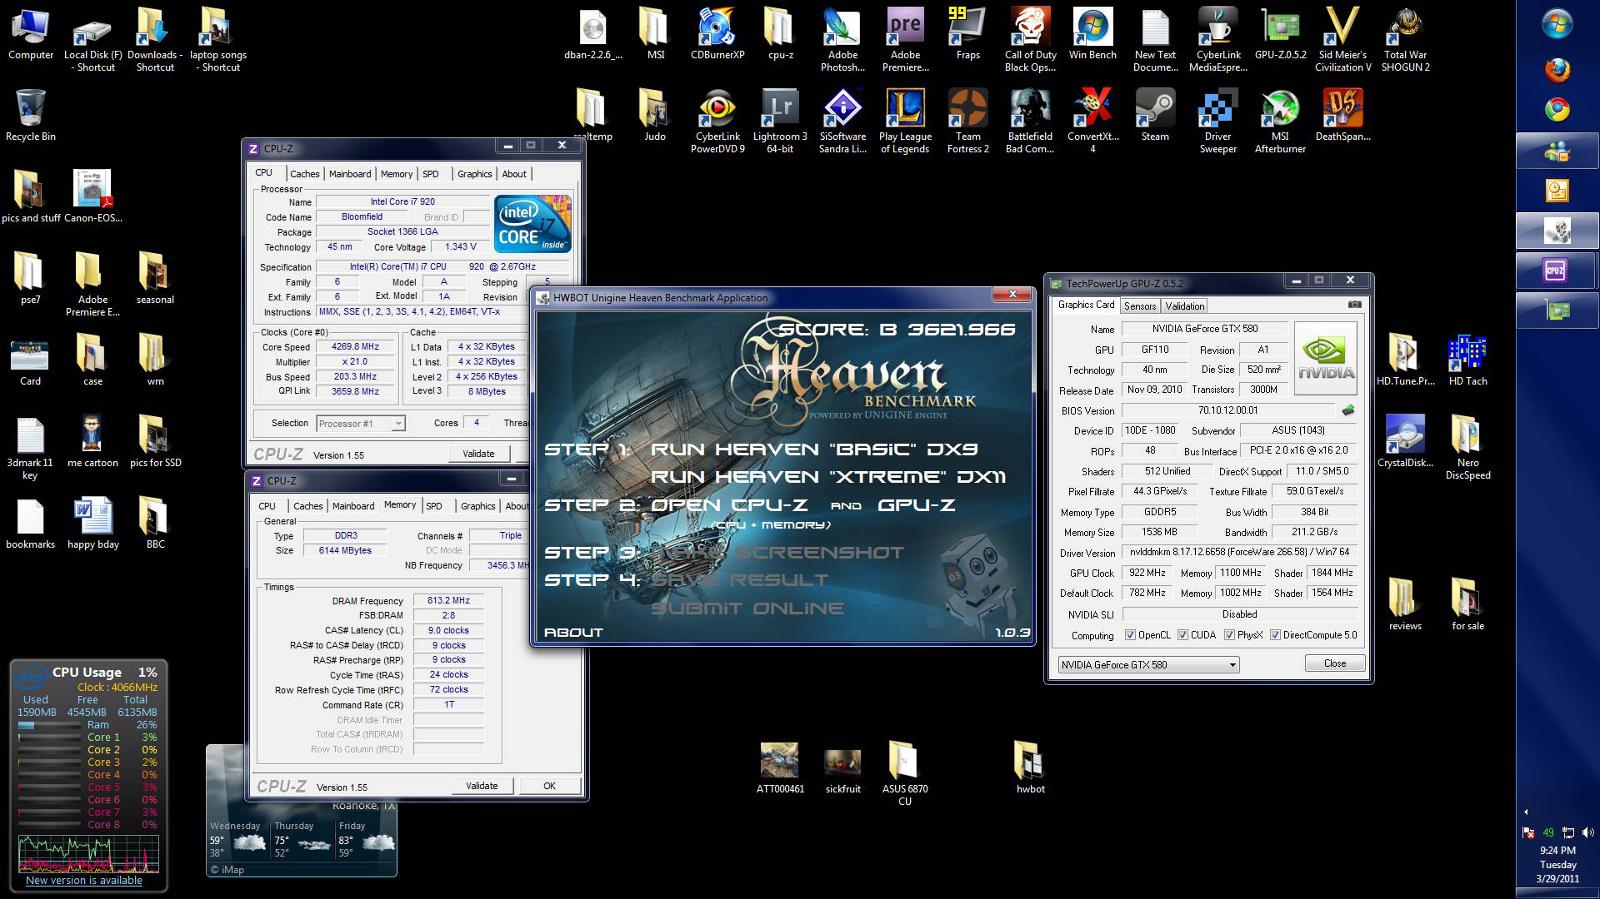
Task: Open CyberLink PowerDVD 9 icon
Action: [x=717, y=121]
